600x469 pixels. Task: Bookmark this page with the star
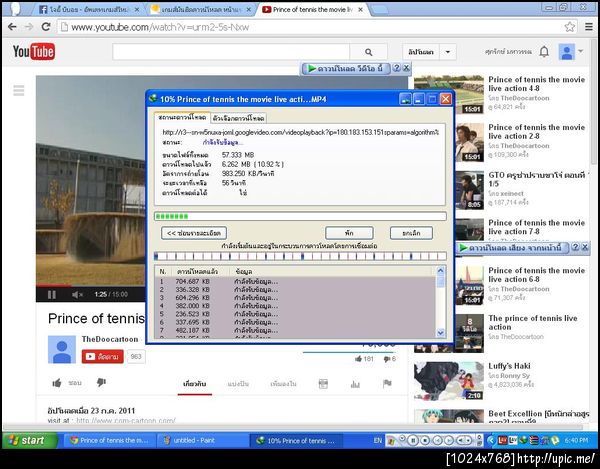click(x=569, y=27)
